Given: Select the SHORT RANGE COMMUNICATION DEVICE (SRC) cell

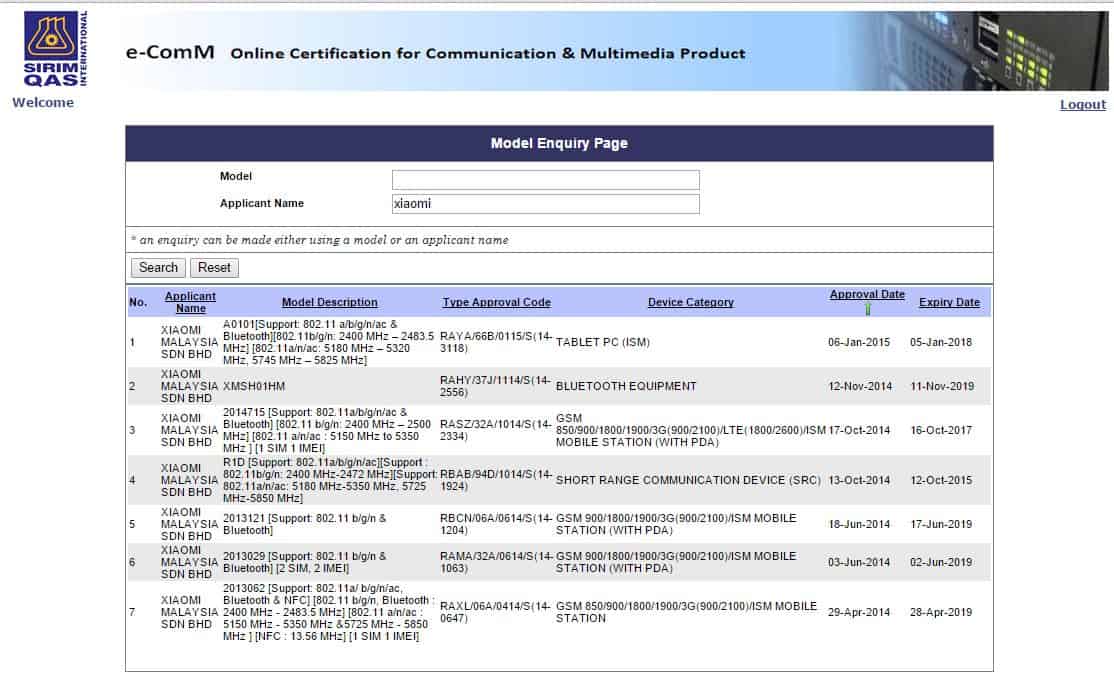Looking at the screenshot, I should pyautogui.click(x=688, y=480).
